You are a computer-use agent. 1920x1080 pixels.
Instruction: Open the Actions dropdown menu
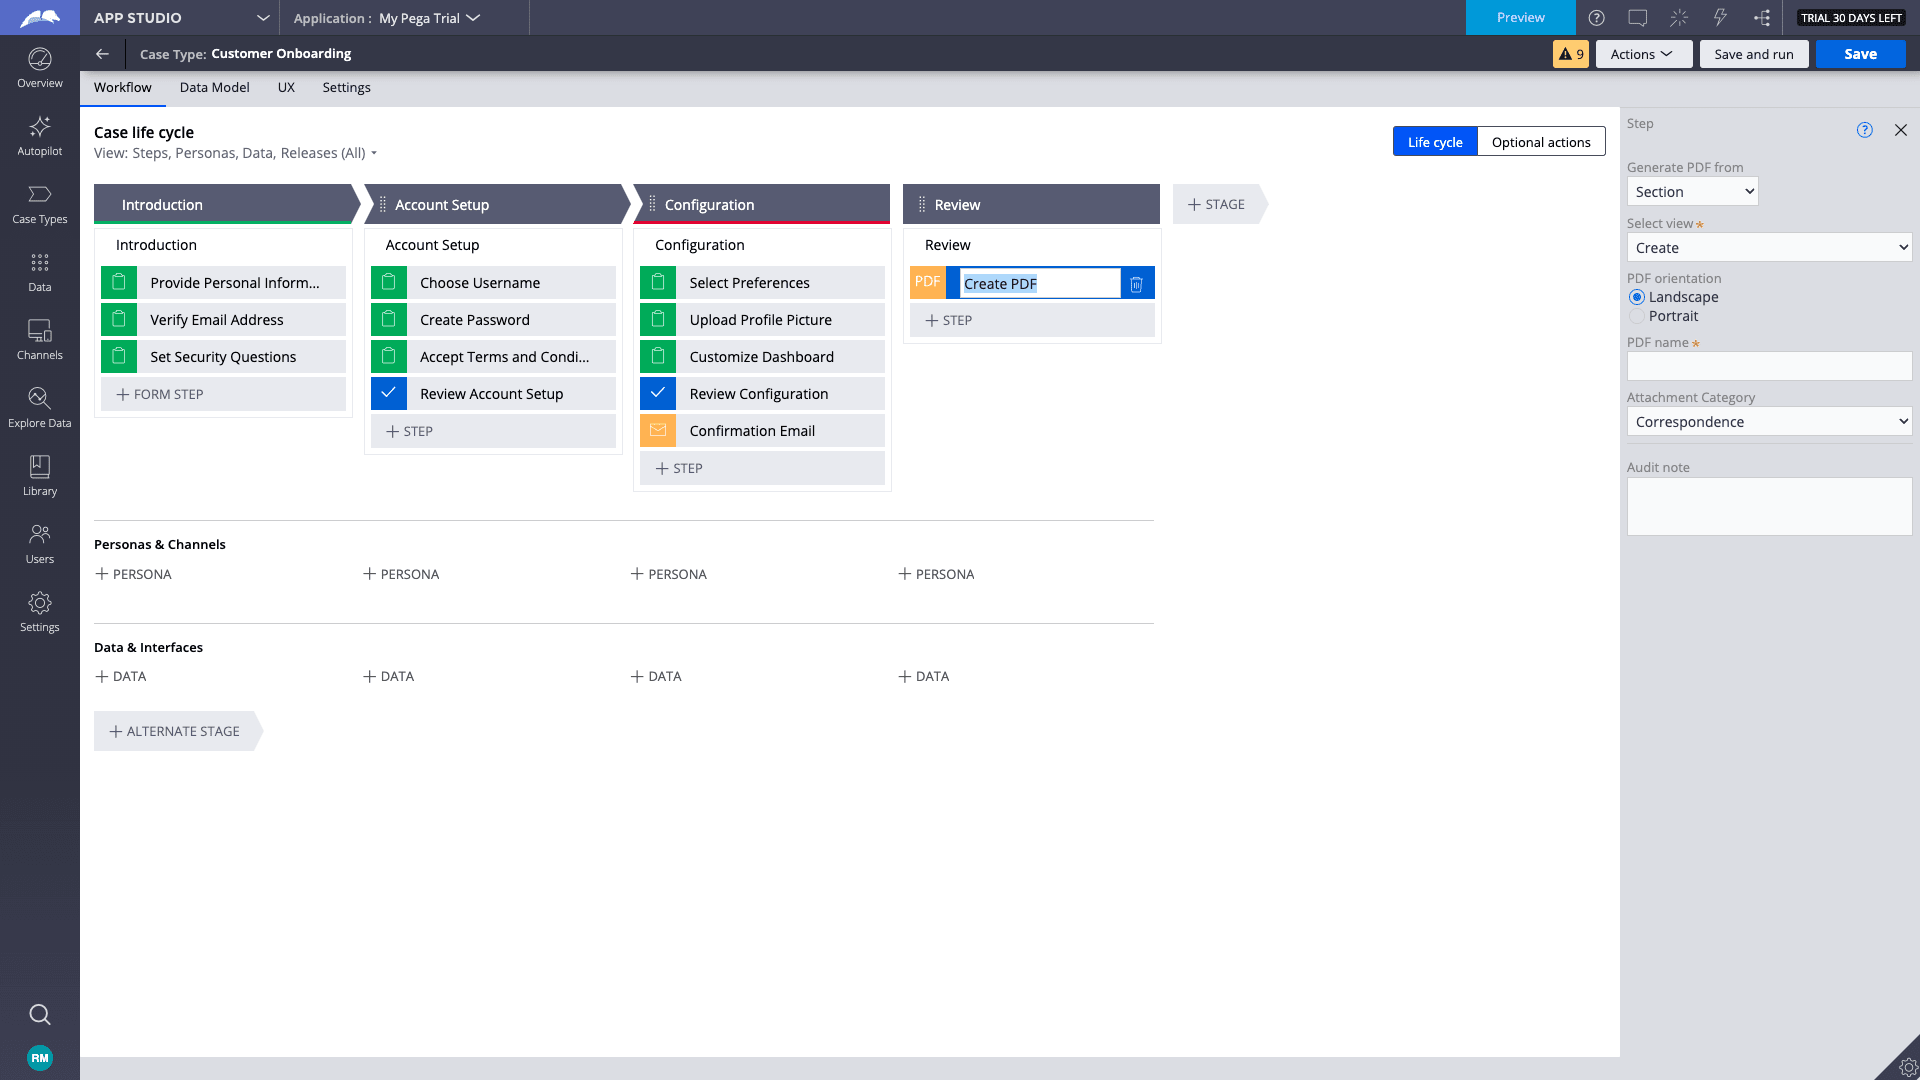click(1644, 54)
